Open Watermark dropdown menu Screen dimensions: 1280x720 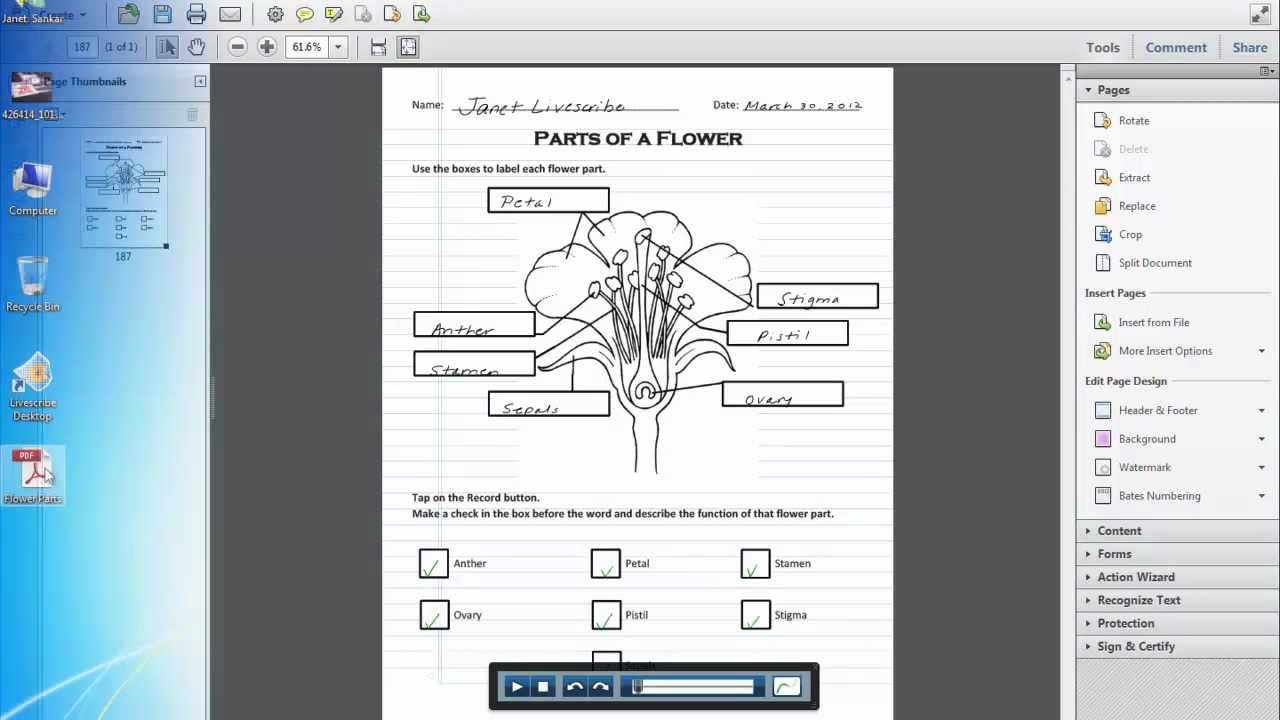coord(1261,467)
